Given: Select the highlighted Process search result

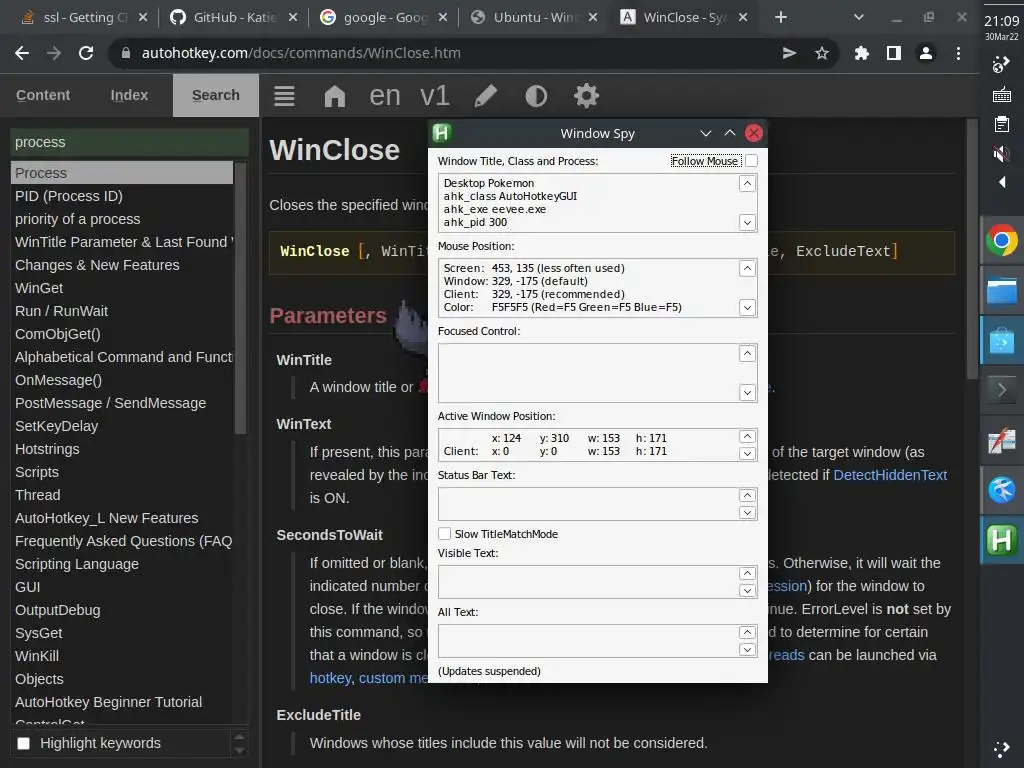Looking at the screenshot, I should [122, 173].
